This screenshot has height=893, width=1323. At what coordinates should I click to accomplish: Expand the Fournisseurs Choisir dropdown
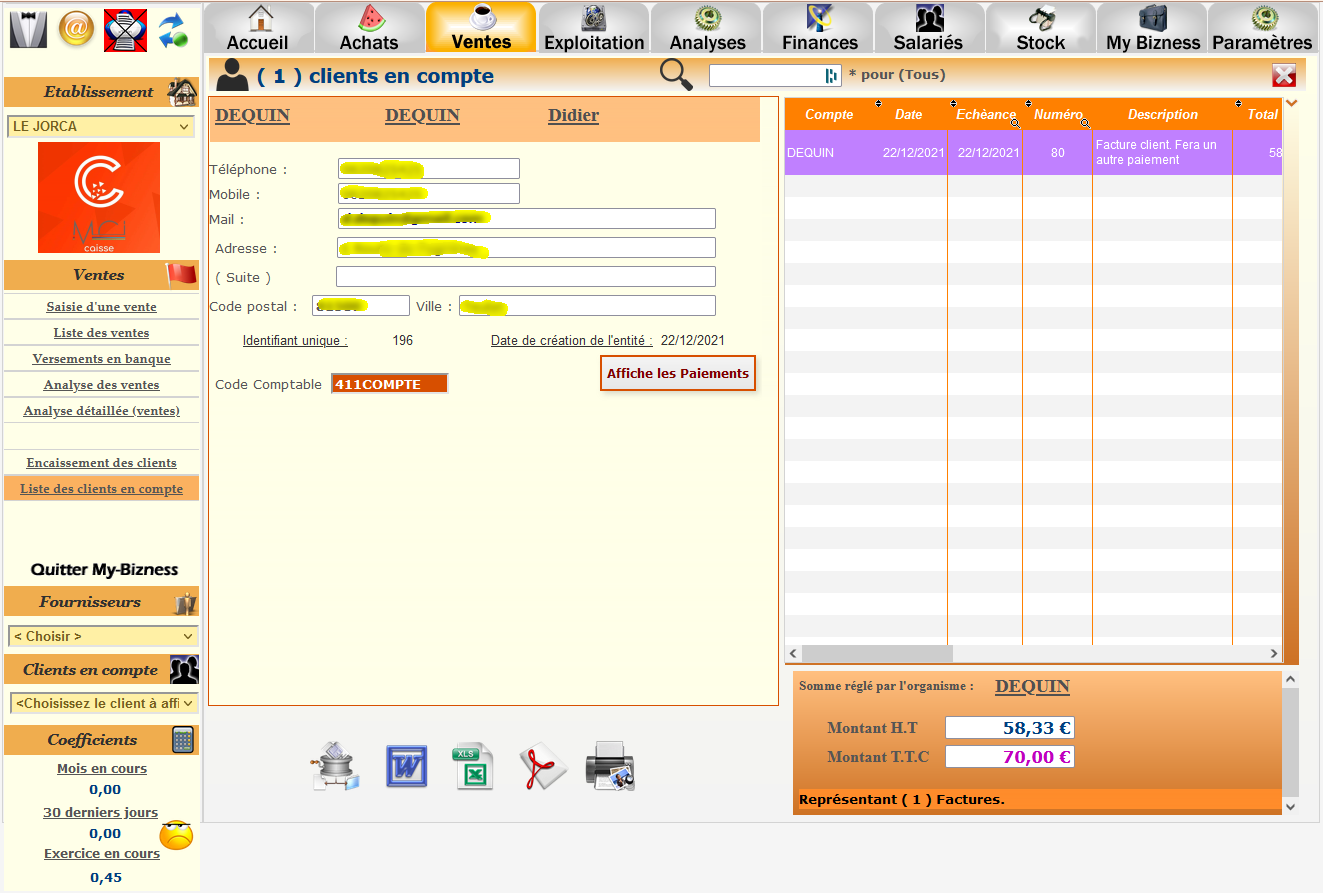(103, 636)
